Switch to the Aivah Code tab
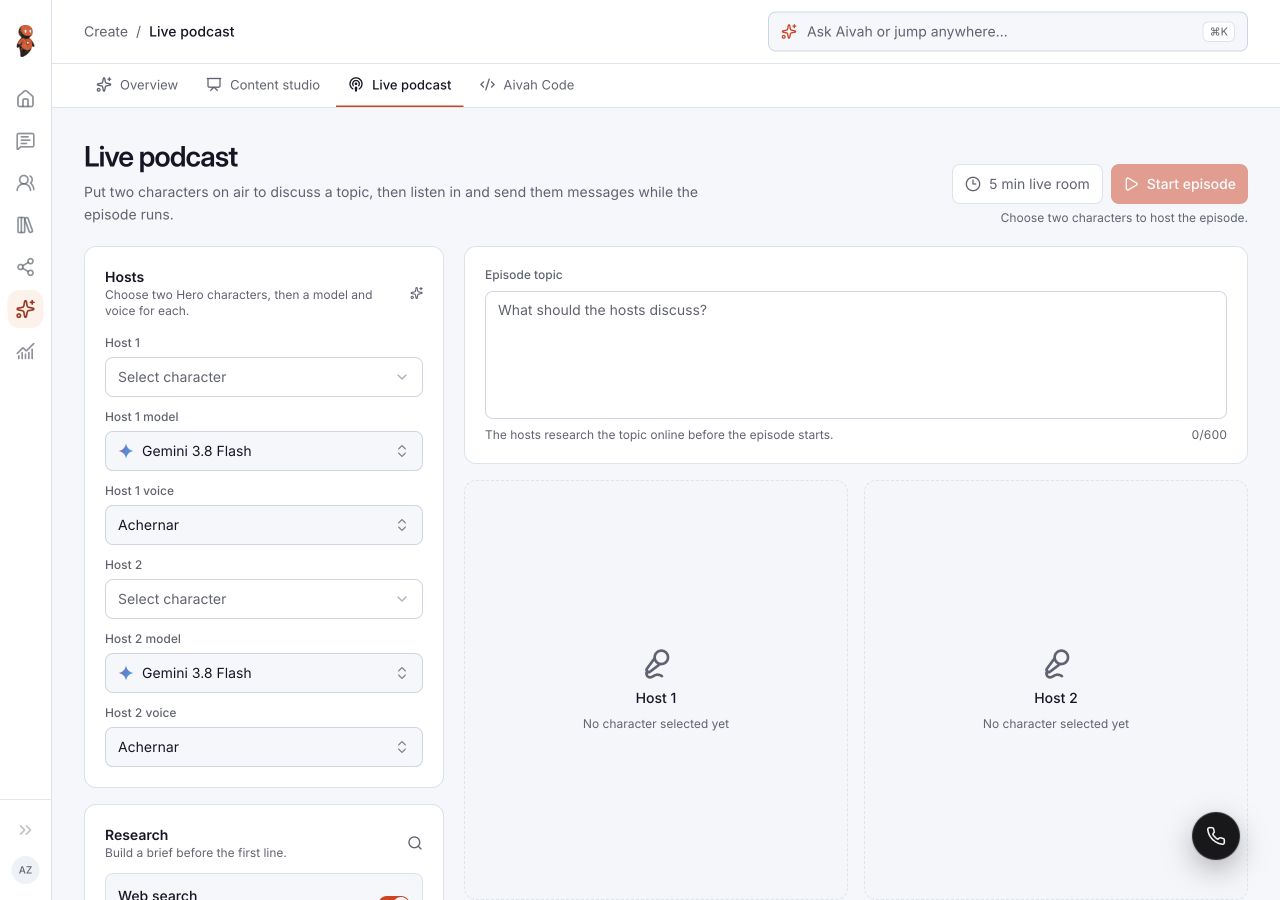Screen dimensions: 1280x900 [527, 85]
